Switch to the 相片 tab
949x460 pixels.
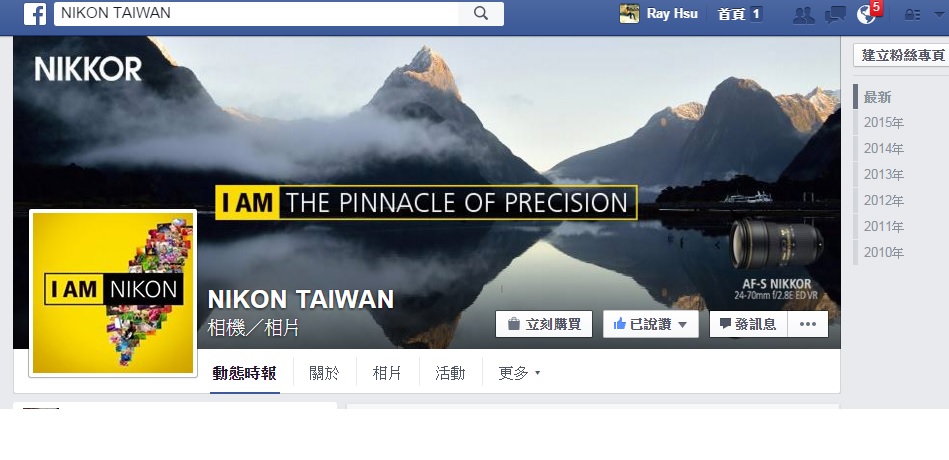pos(387,373)
